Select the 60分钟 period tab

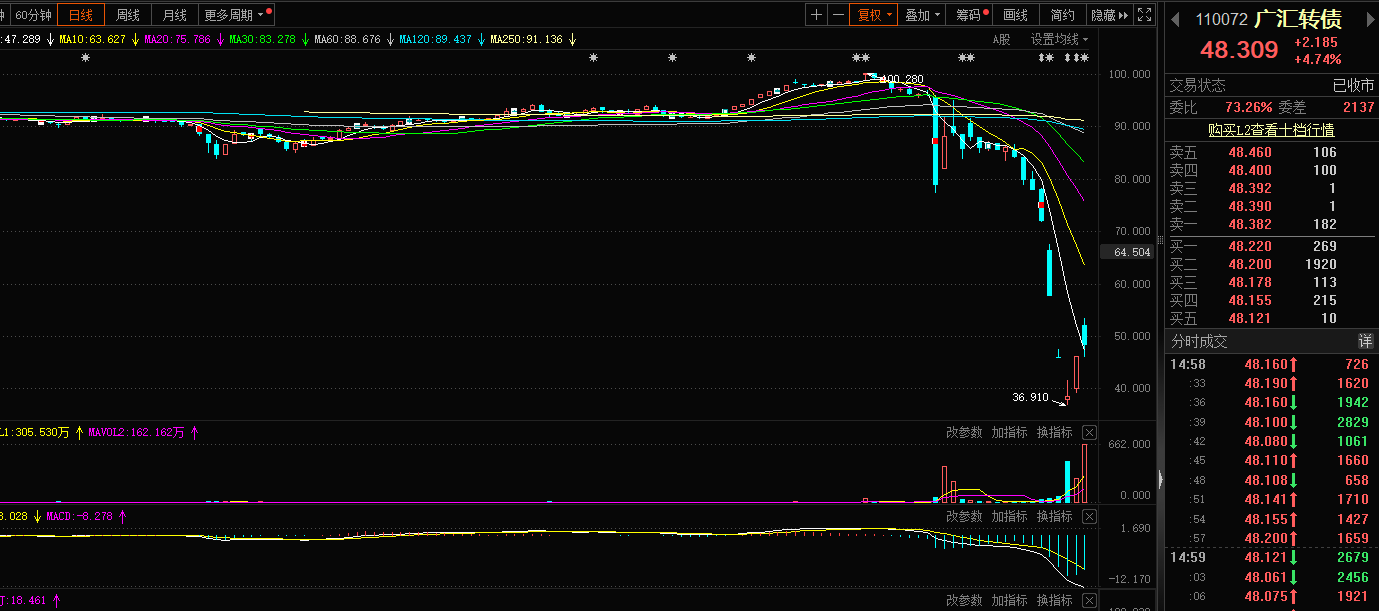coord(33,15)
